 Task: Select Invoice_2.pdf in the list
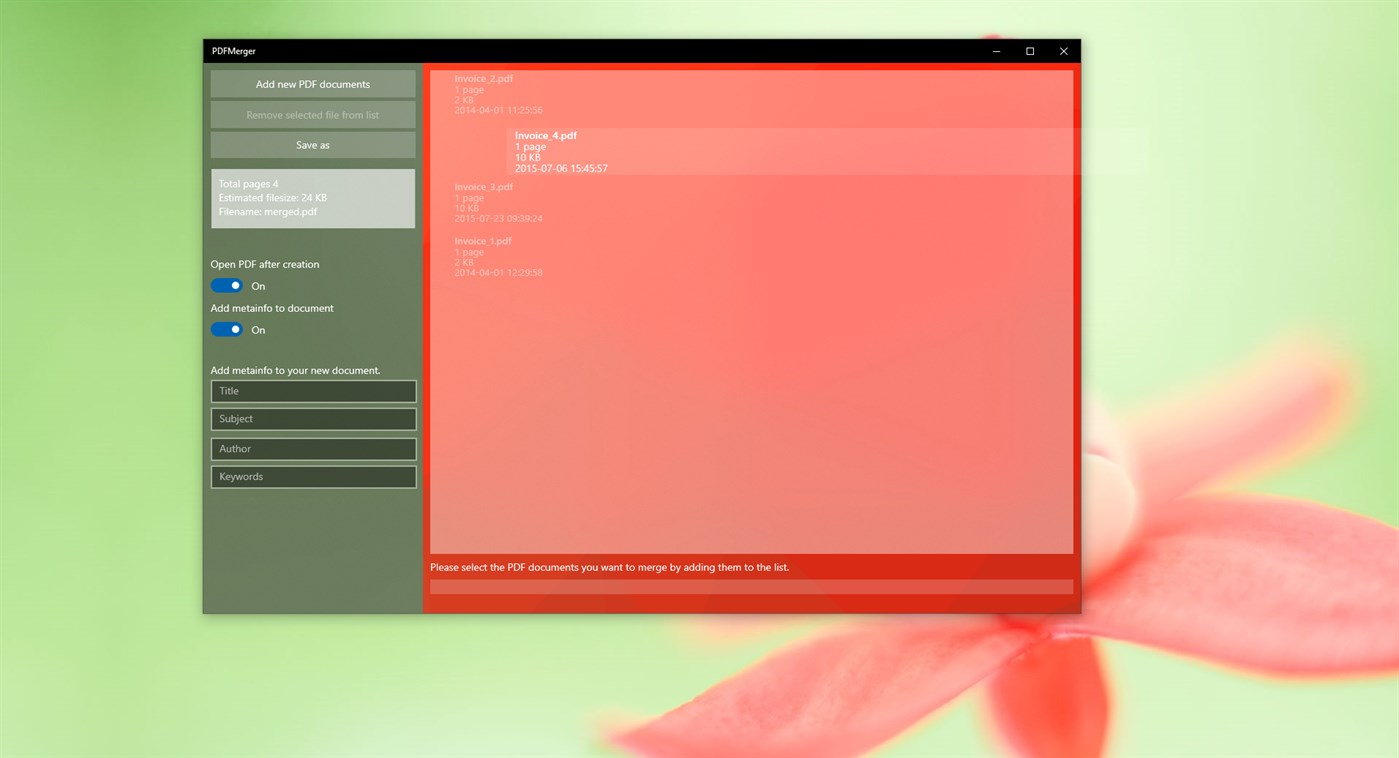coord(751,94)
